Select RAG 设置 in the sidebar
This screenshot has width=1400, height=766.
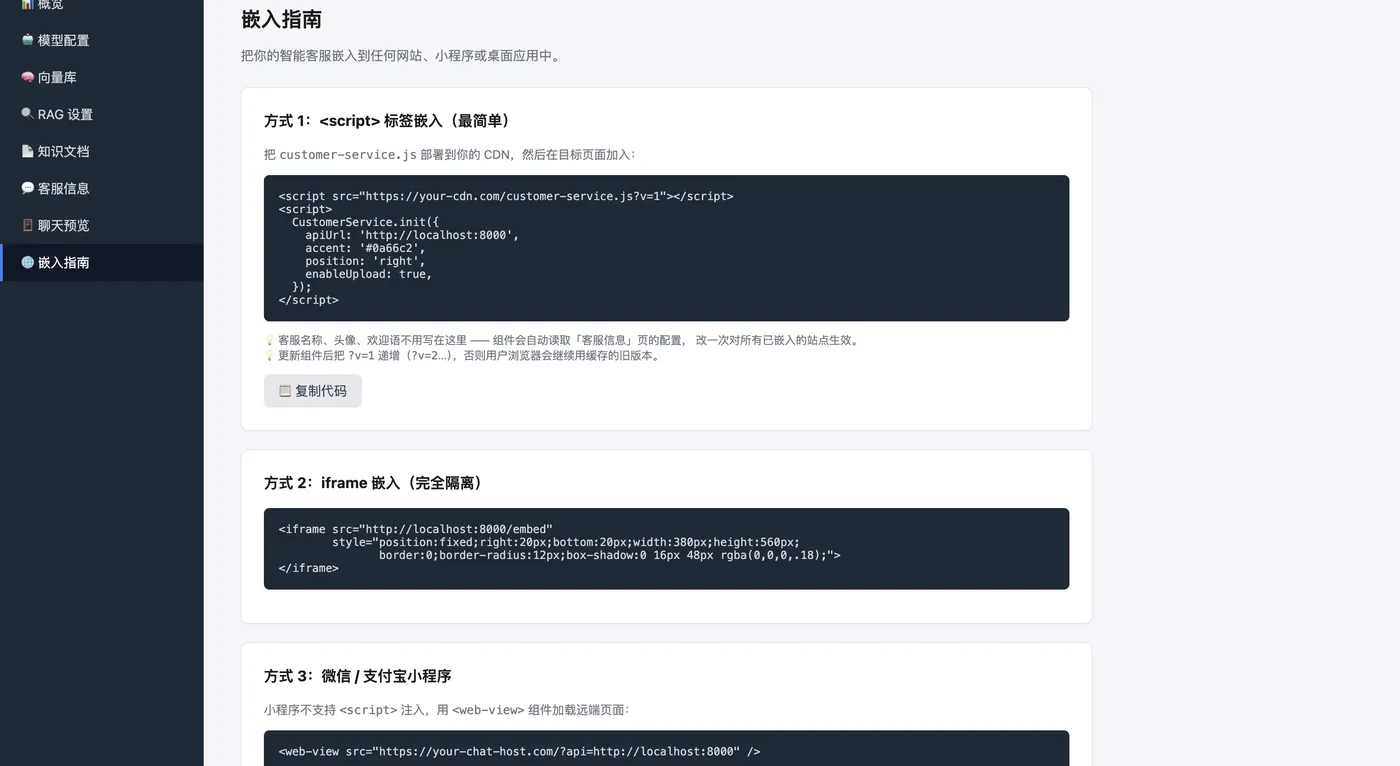101,114
